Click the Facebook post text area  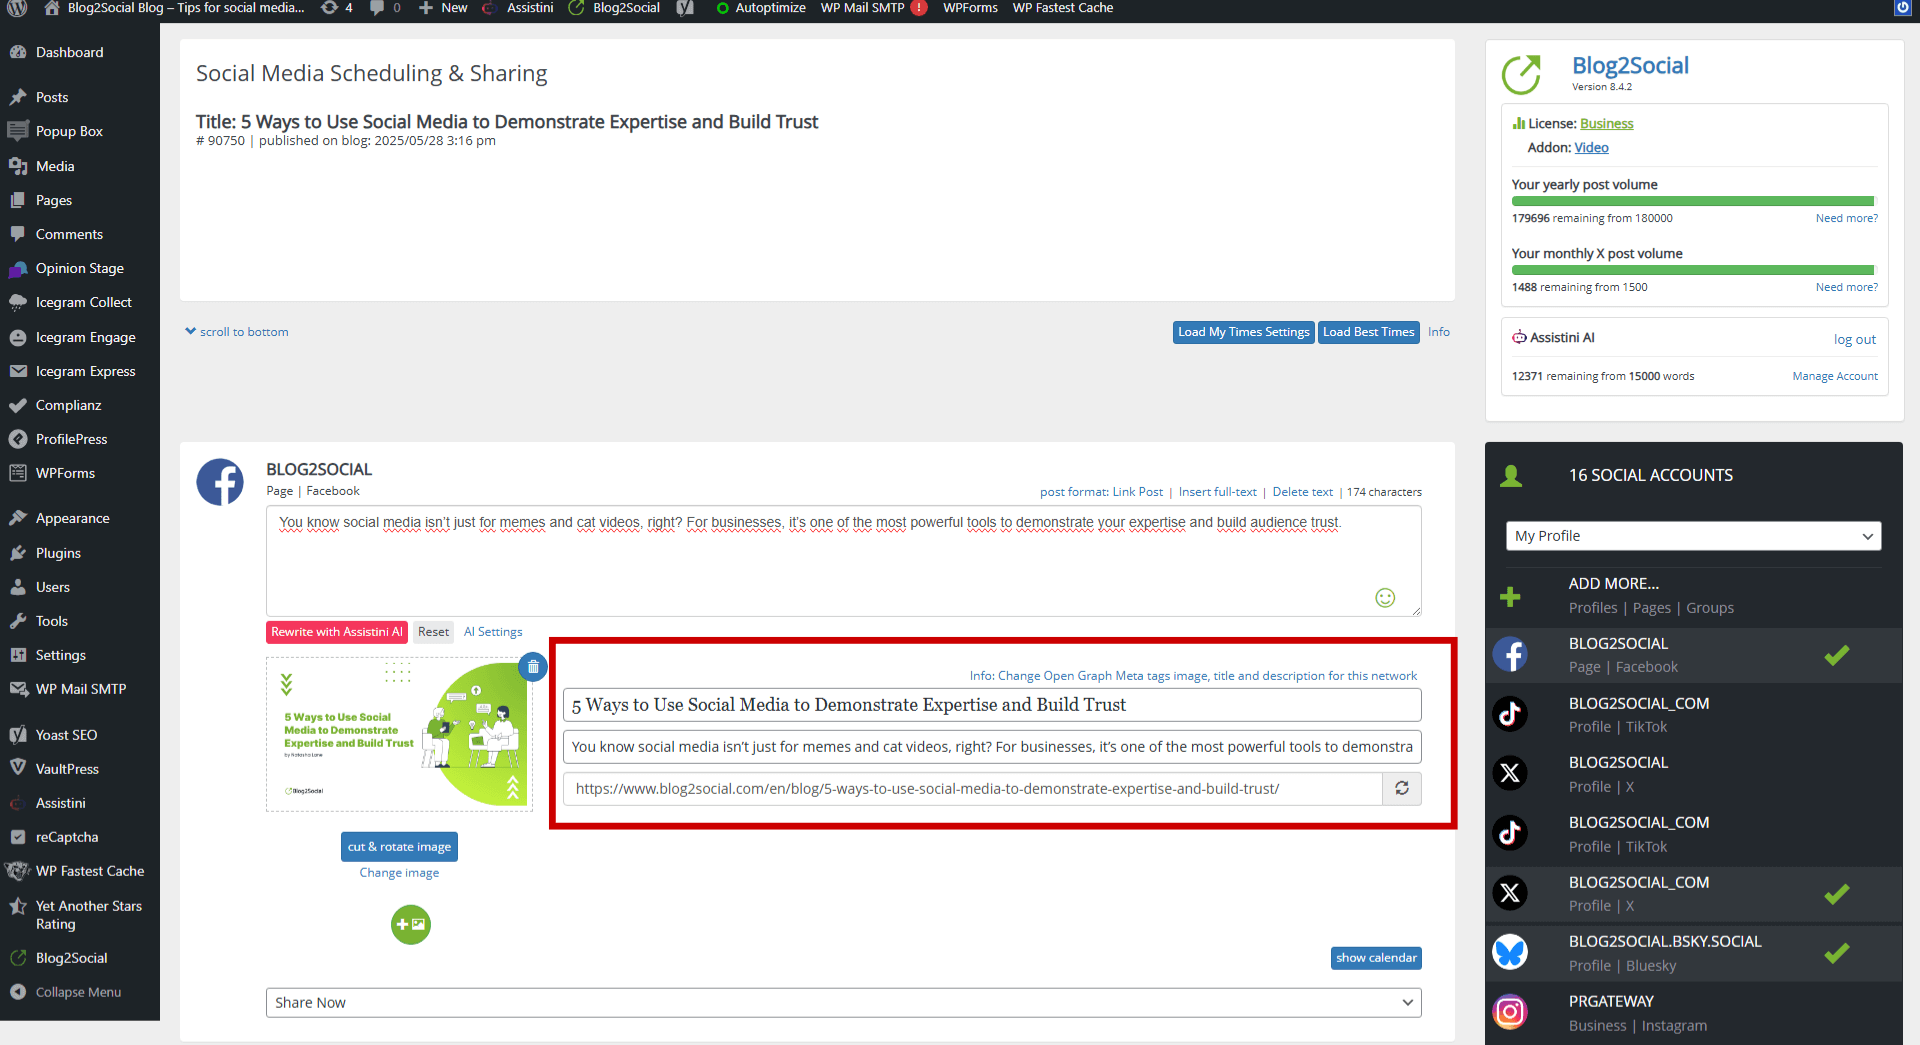pos(843,561)
